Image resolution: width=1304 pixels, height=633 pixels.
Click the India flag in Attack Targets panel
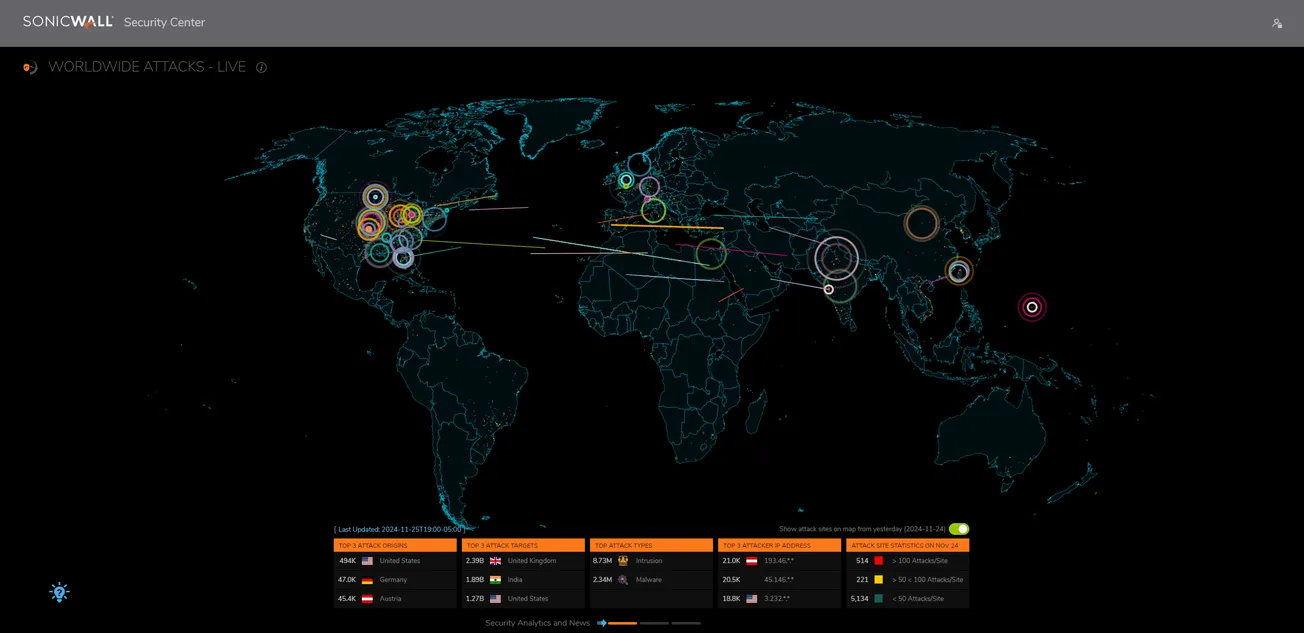click(x=495, y=580)
